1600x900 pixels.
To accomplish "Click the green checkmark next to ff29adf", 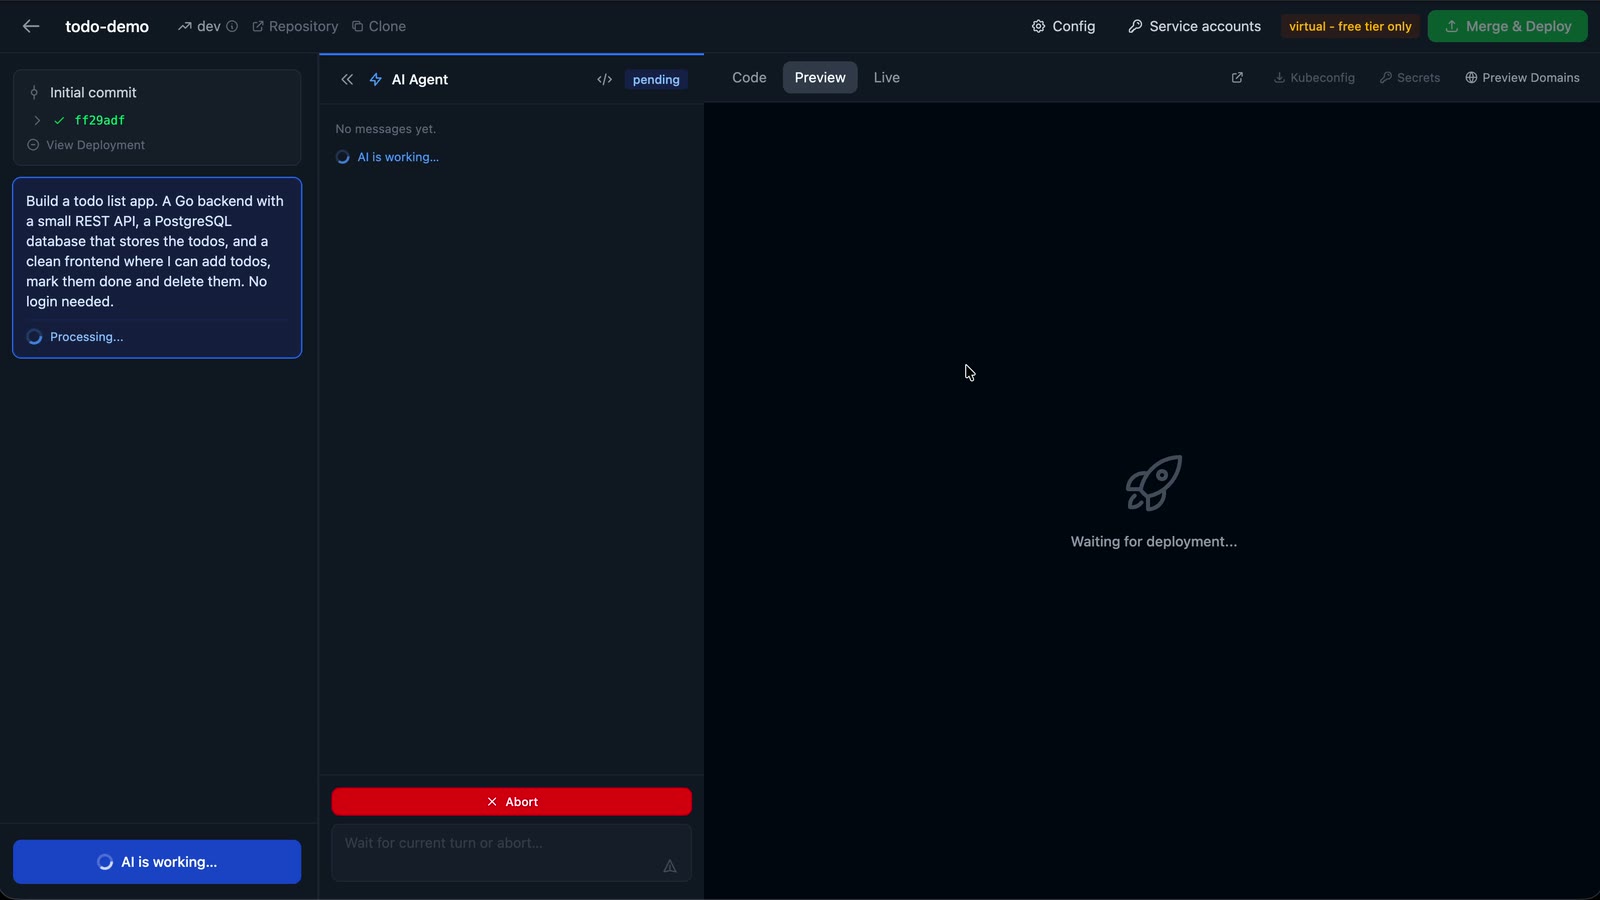I will (59, 120).
